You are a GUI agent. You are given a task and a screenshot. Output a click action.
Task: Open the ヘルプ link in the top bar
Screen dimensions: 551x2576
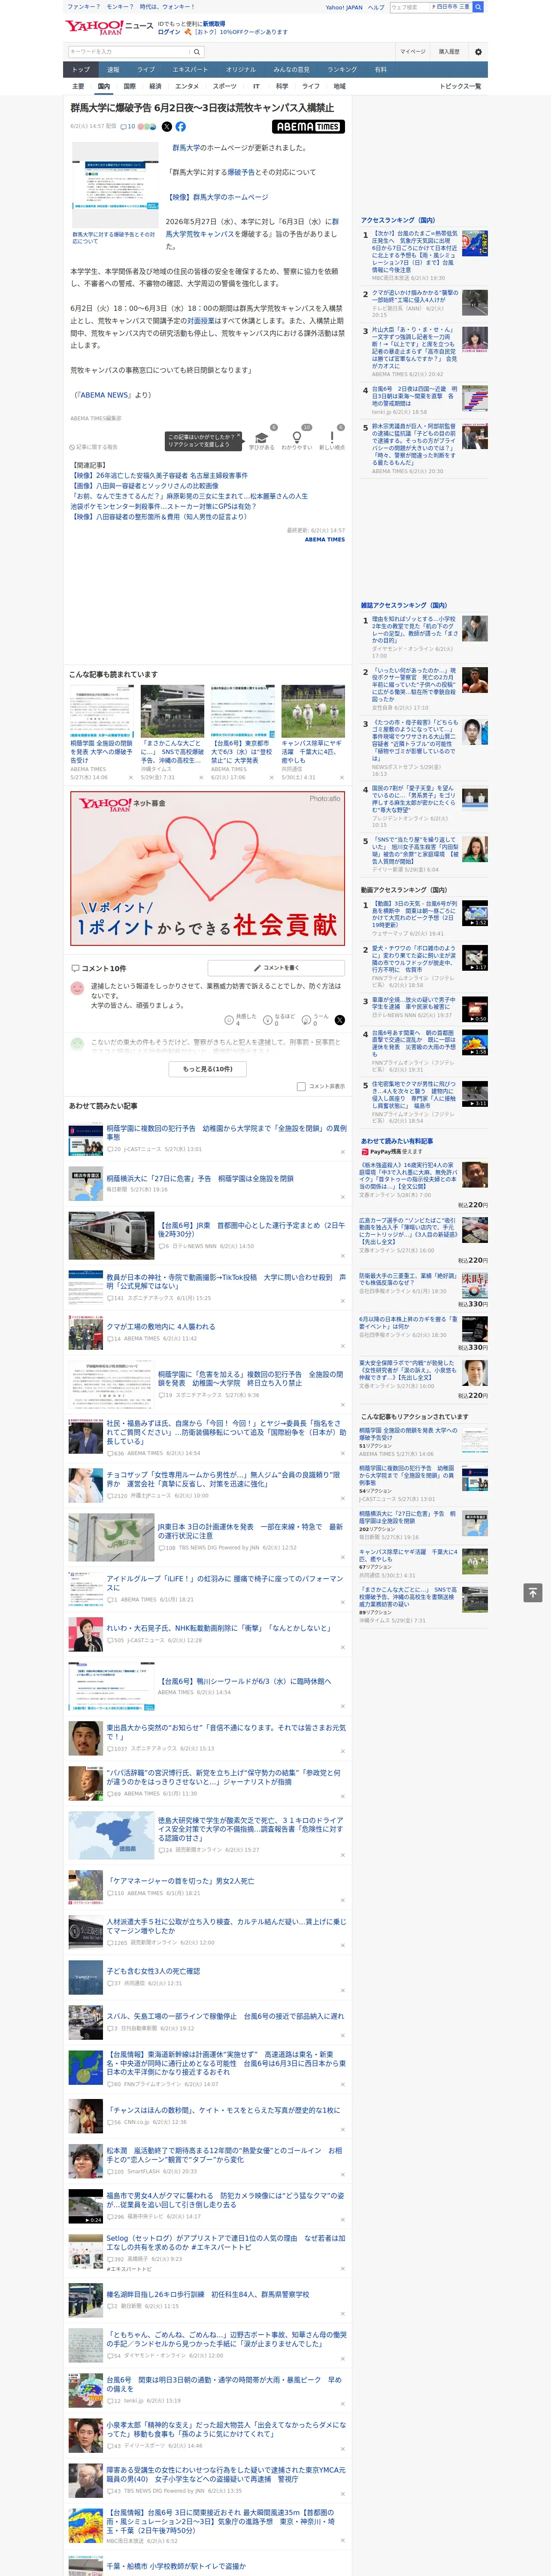375,7
